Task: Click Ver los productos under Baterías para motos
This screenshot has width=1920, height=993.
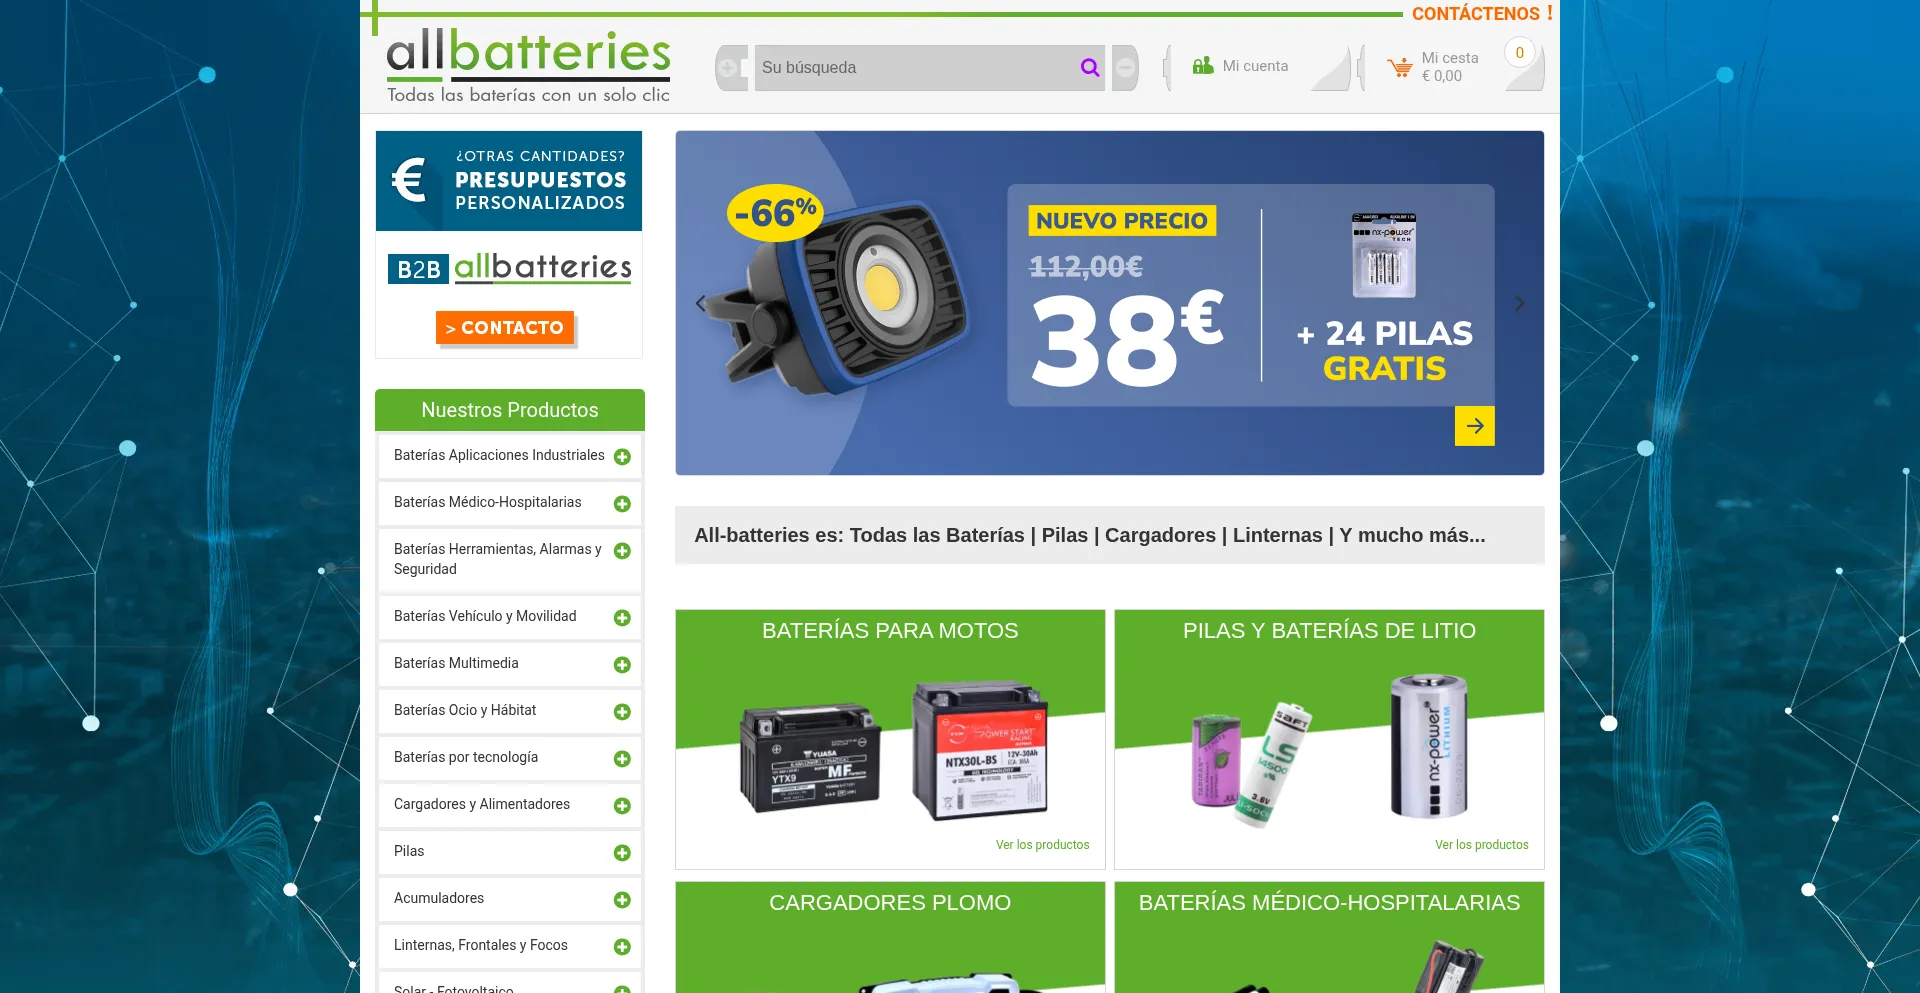Action: pyautogui.click(x=1042, y=845)
